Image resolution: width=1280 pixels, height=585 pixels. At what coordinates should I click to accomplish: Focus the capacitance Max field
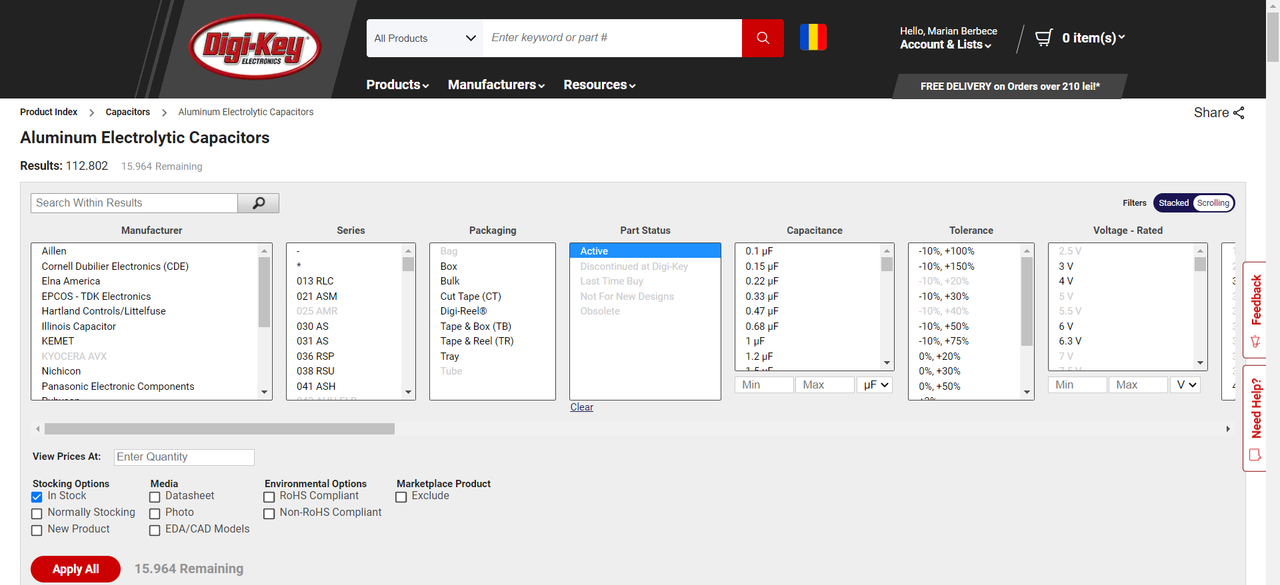(825, 385)
